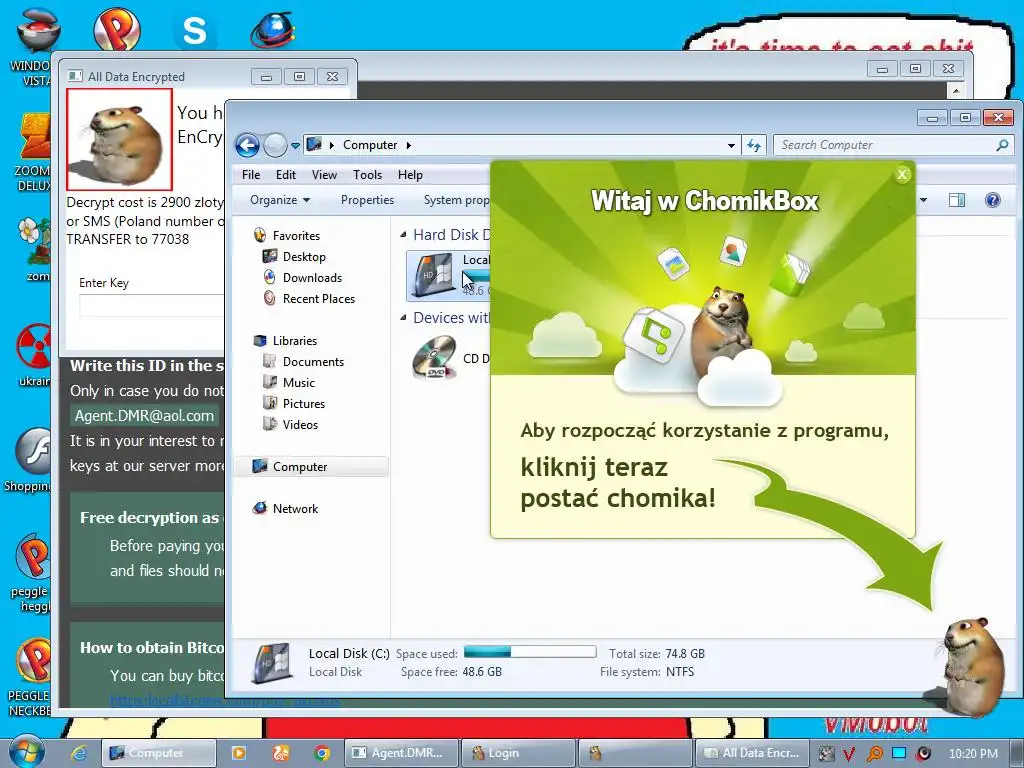
Task: Click the orange magnifier tray icon
Action: [874, 754]
